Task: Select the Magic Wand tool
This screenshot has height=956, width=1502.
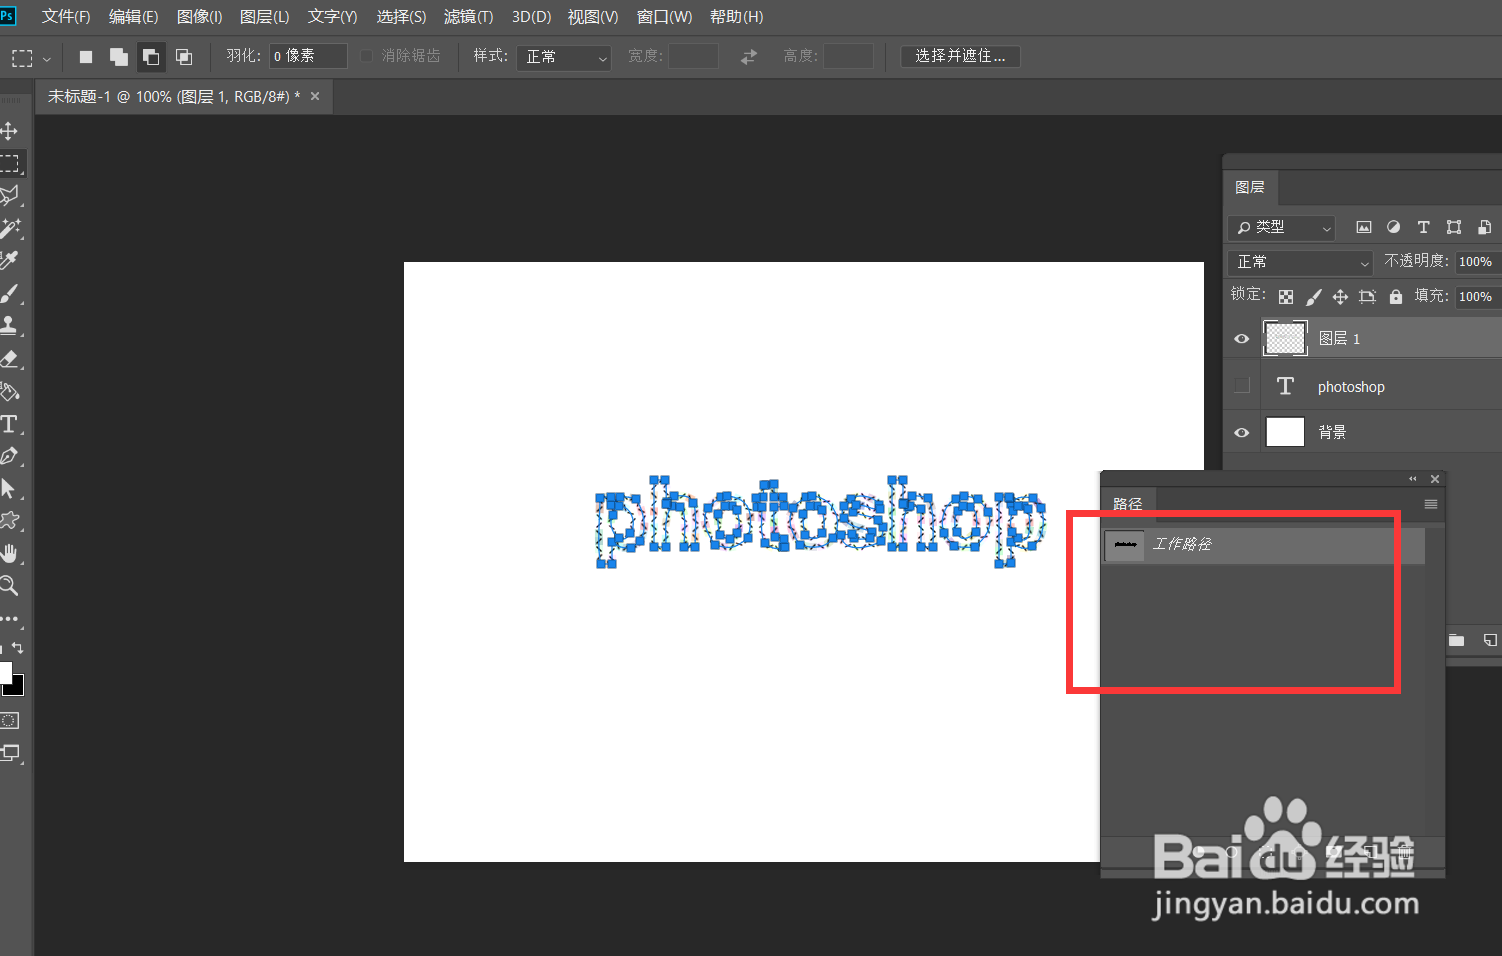Action: tap(9, 228)
